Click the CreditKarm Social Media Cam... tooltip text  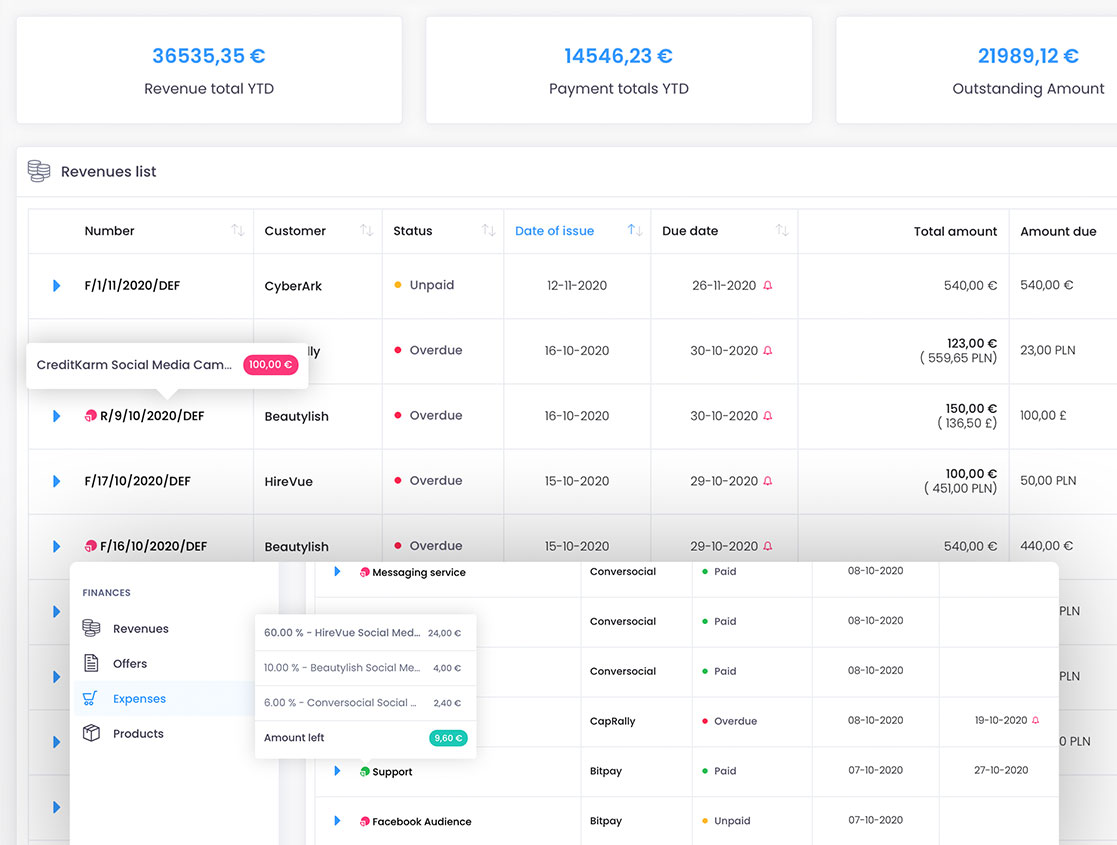[x=134, y=365]
